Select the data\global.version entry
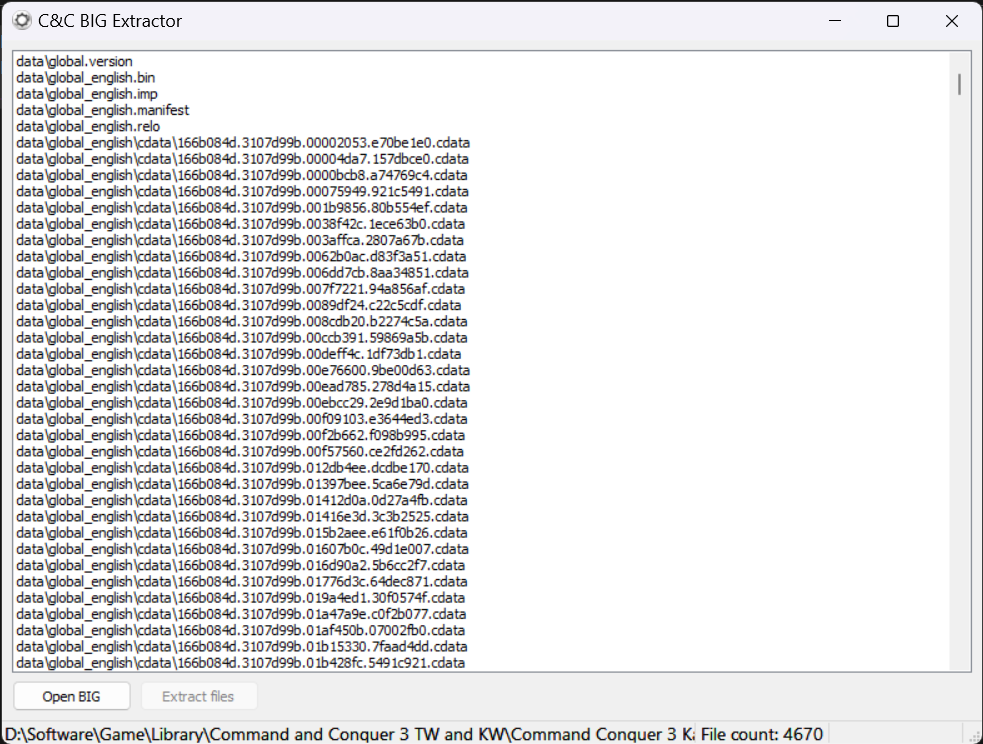The height and width of the screenshot is (744, 983). pyautogui.click(x=74, y=62)
